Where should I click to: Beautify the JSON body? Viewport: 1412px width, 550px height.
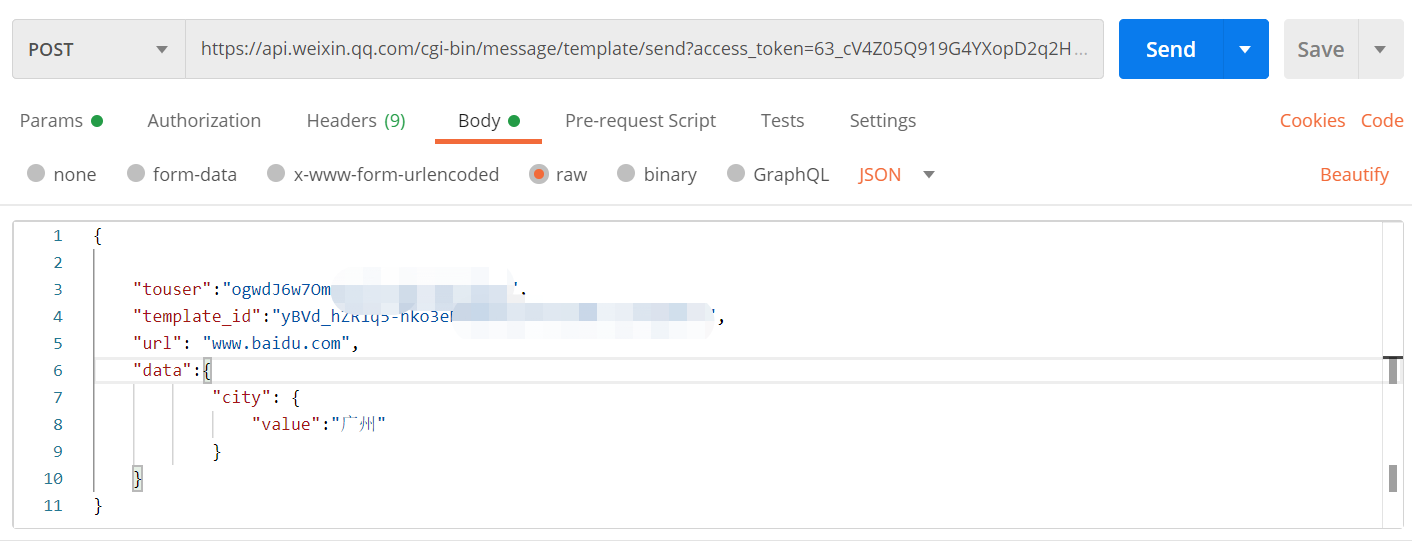[x=1354, y=175]
